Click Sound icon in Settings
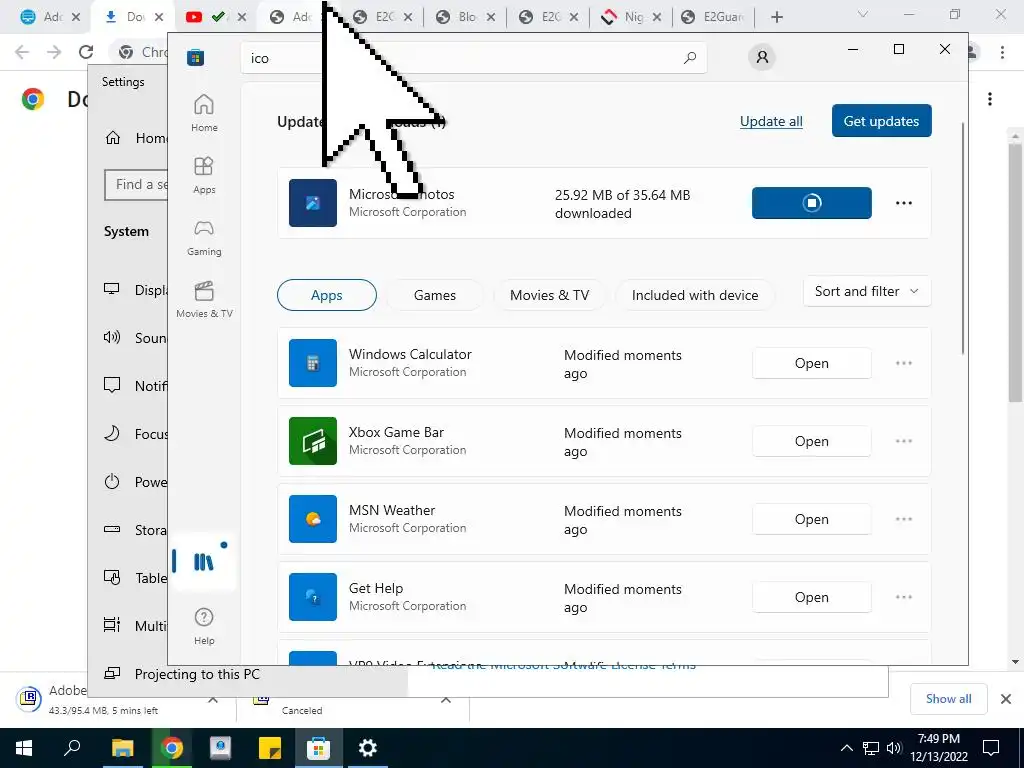The height and width of the screenshot is (768, 1024). [x=112, y=338]
